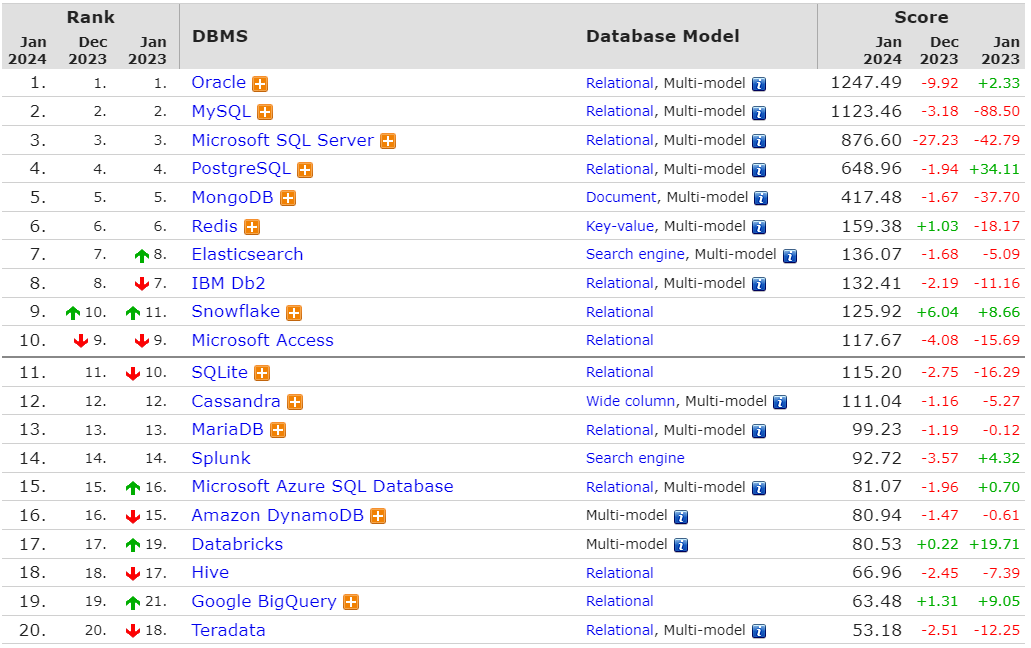Click info icon for Microsoft Azure SQL Database
Screen dimensions: 1031x648
point(759,488)
